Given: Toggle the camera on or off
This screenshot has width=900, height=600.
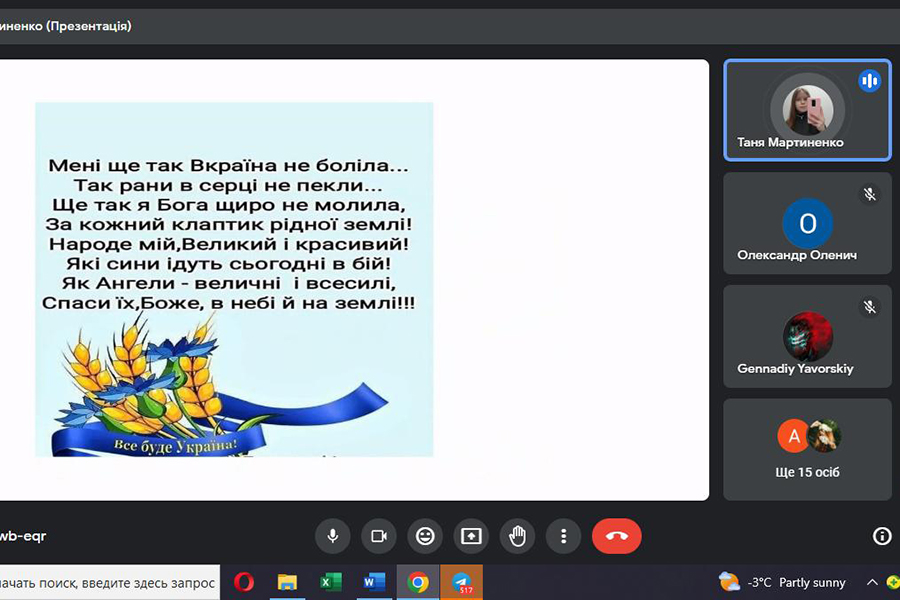Looking at the screenshot, I should [x=379, y=536].
